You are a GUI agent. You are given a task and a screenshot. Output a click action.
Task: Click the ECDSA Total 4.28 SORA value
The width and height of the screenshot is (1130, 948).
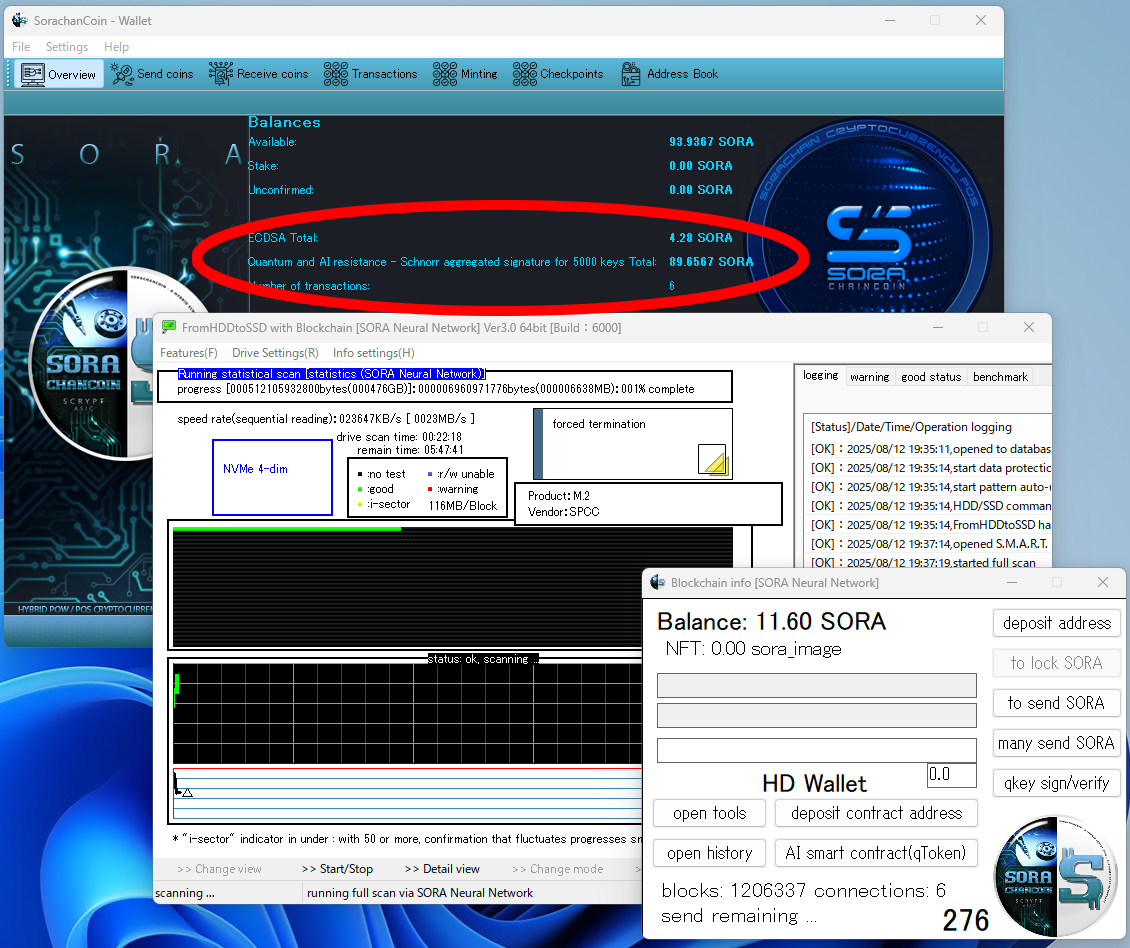pyautogui.click(x=700, y=238)
